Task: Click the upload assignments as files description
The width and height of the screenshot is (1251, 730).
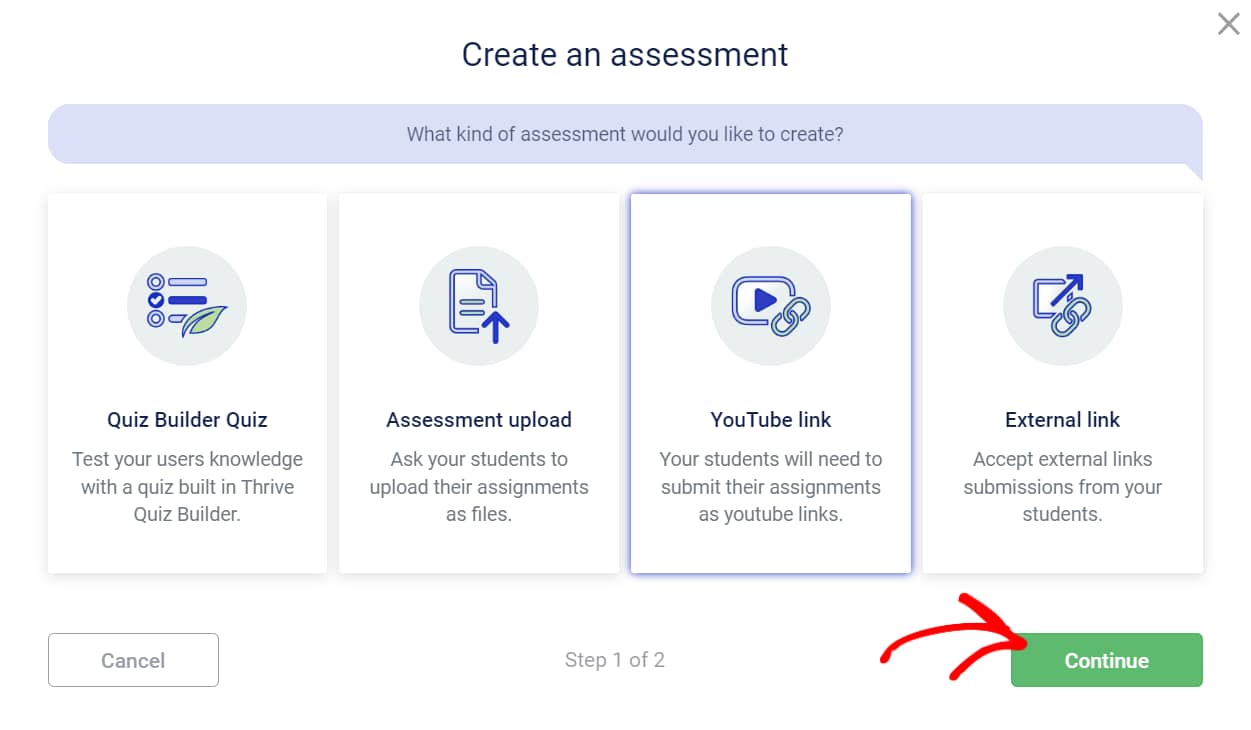Action: point(479,487)
